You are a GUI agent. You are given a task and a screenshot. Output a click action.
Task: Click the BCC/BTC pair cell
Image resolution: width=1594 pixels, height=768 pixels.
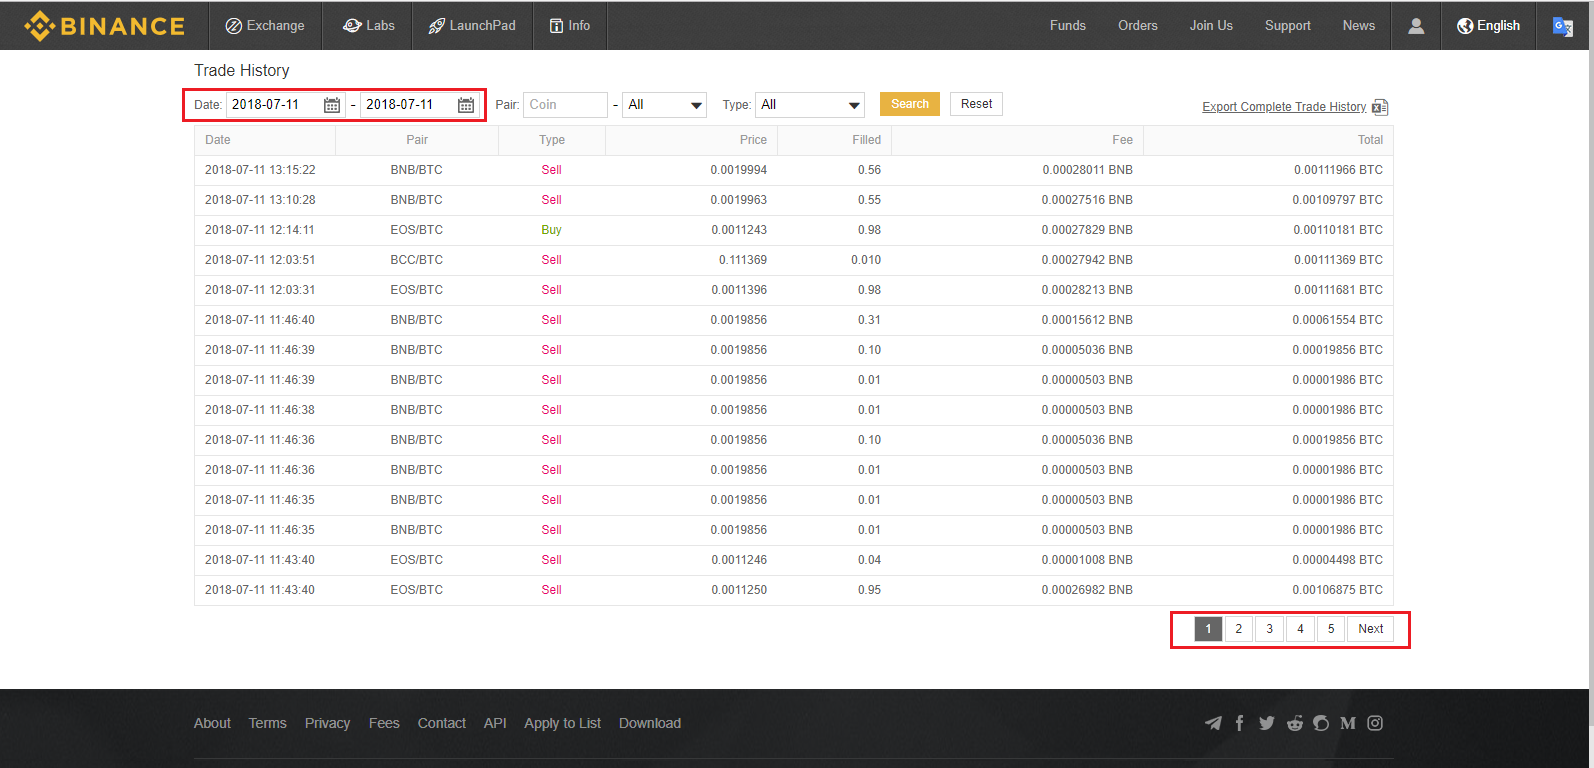416,260
